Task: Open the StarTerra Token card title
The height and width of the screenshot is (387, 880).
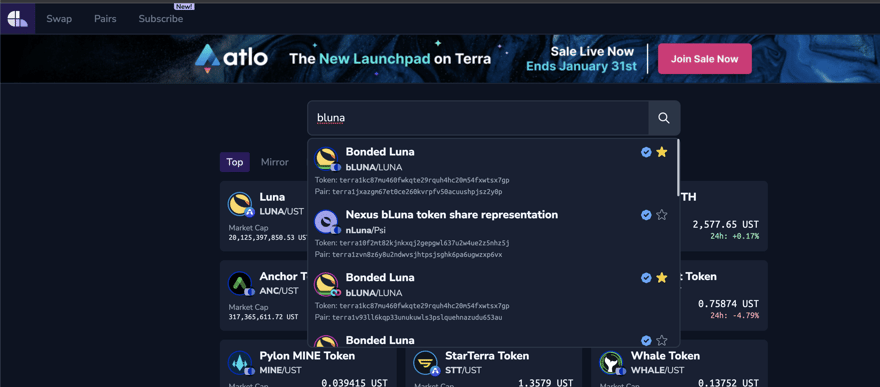Action: (487, 356)
